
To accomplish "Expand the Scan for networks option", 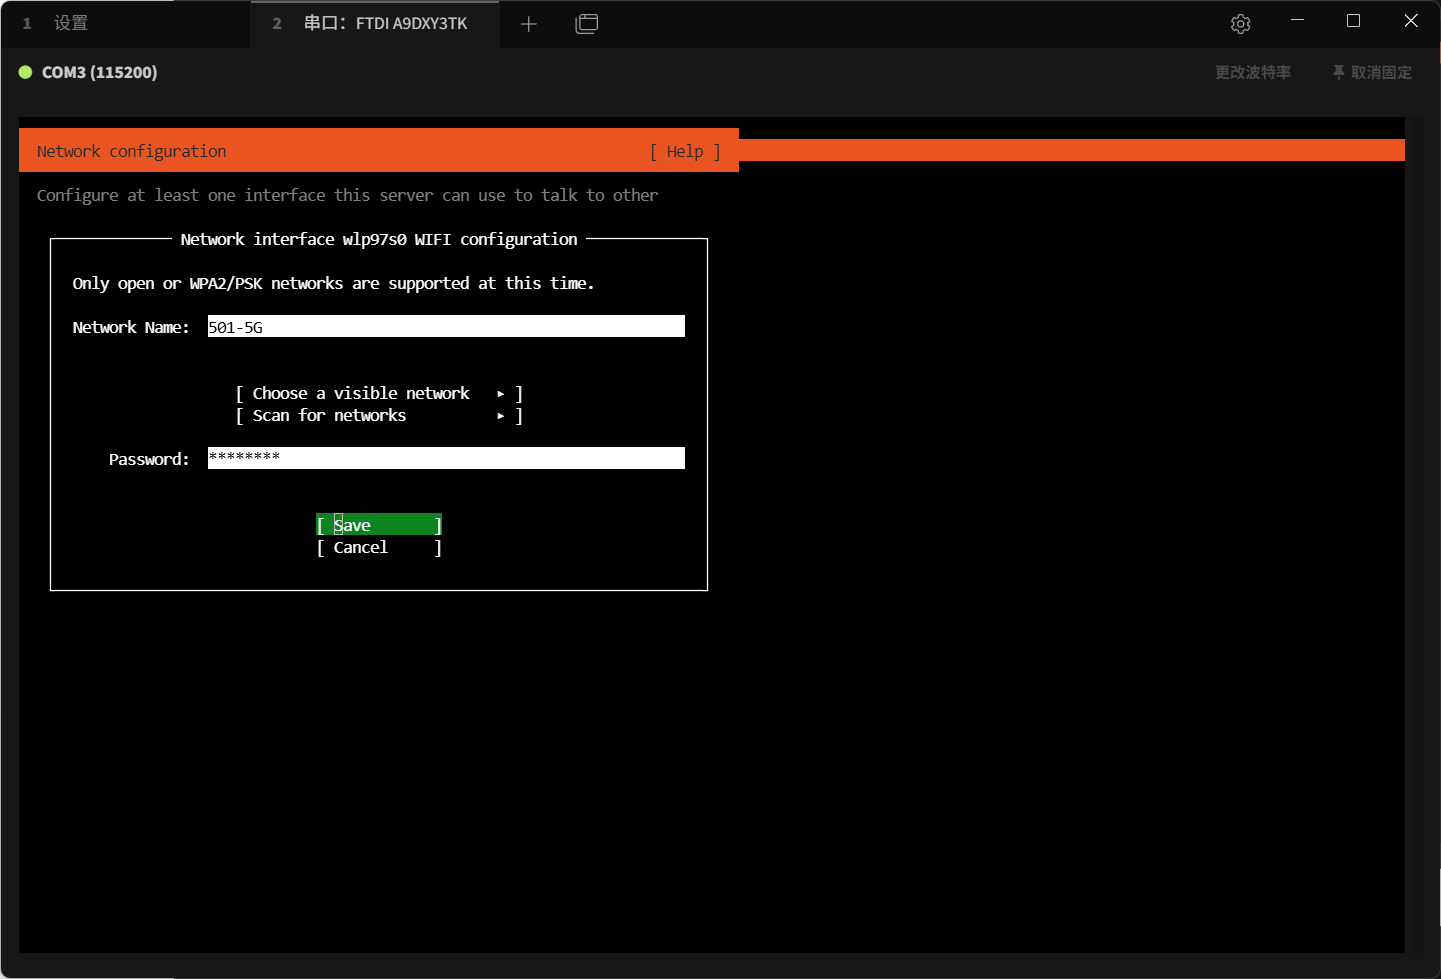I will coord(379,416).
